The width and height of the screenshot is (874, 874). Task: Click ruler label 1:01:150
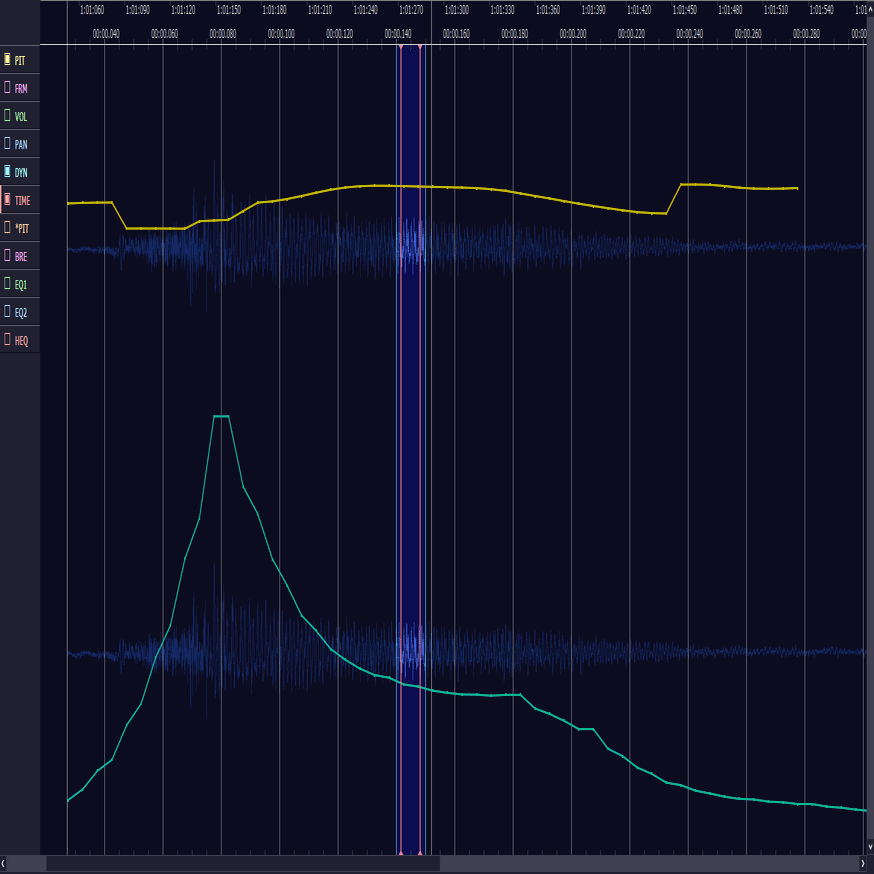(x=229, y=10)
